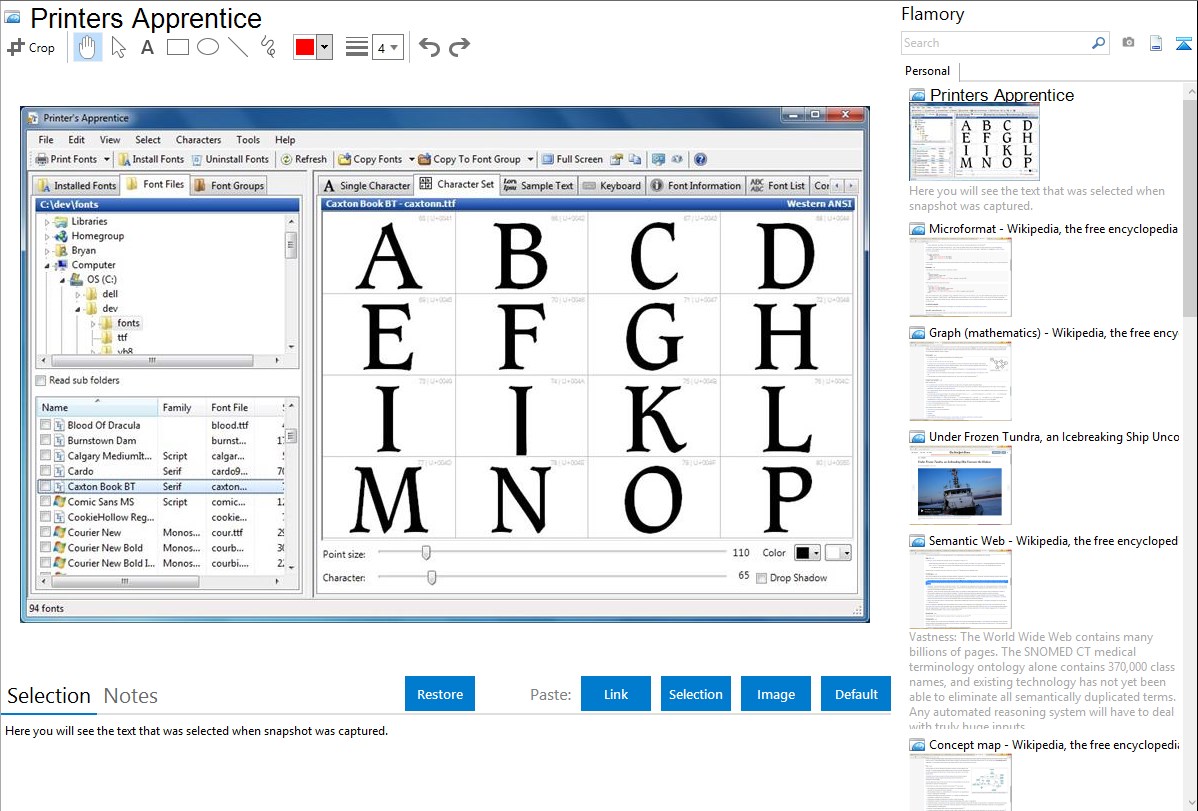Switch to the Installed Fonts tab
Image resolution: width=1198 pixels, height=811 pixels.
pyautogui.click(x=76, y=185)
